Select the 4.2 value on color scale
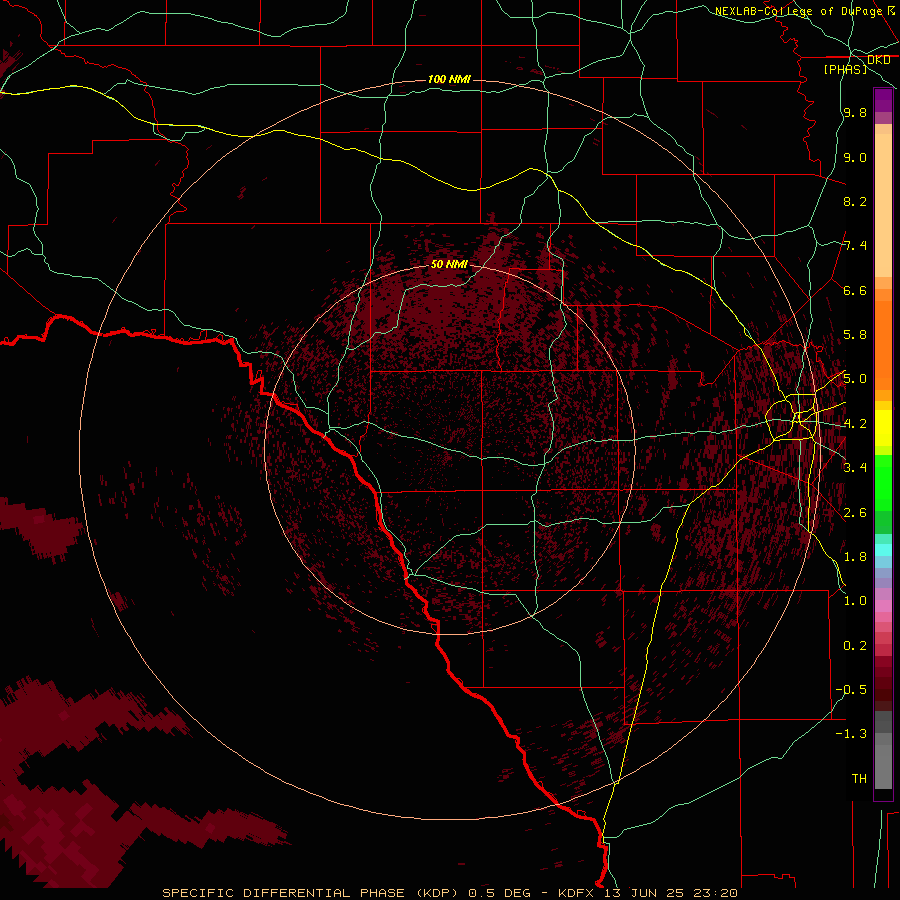This screenshot has width=900, height=900. (x=855, y=424)
